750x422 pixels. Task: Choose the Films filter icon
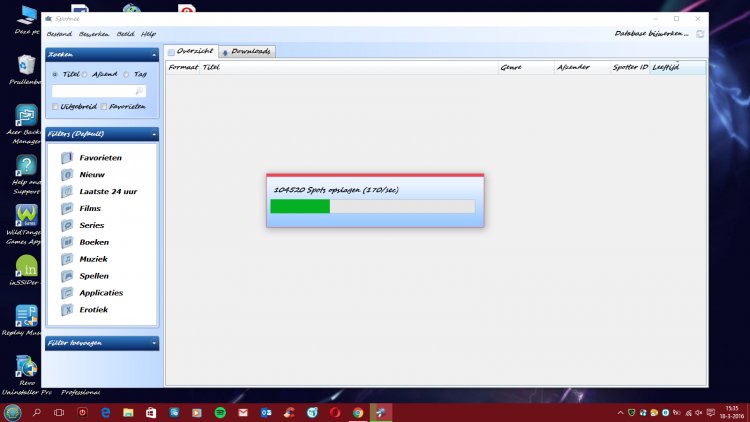(67, 208)
